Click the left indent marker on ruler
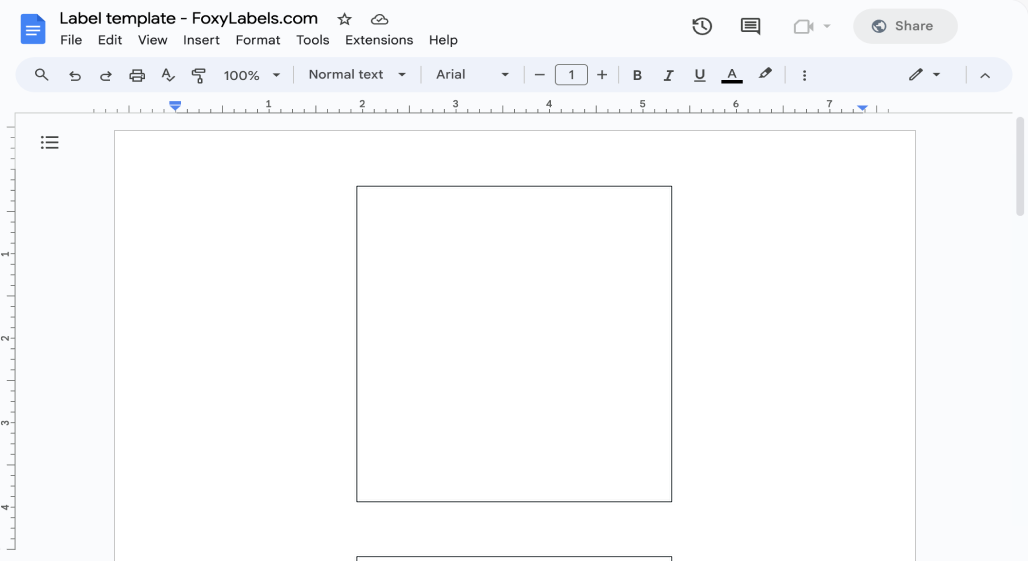This screenshot has height=561, width=1028. (x=174, y=106)
